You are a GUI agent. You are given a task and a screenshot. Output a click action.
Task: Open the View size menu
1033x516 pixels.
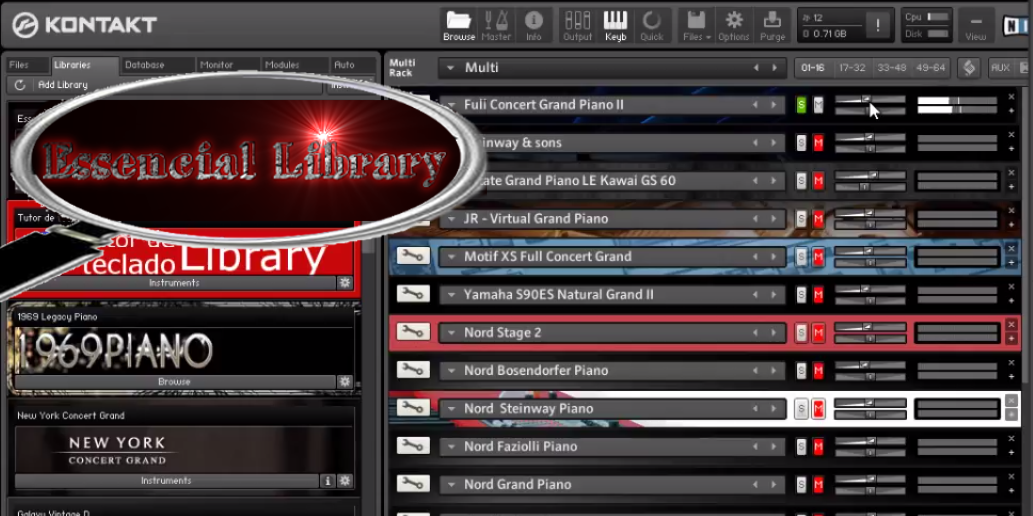pos(976,26)
